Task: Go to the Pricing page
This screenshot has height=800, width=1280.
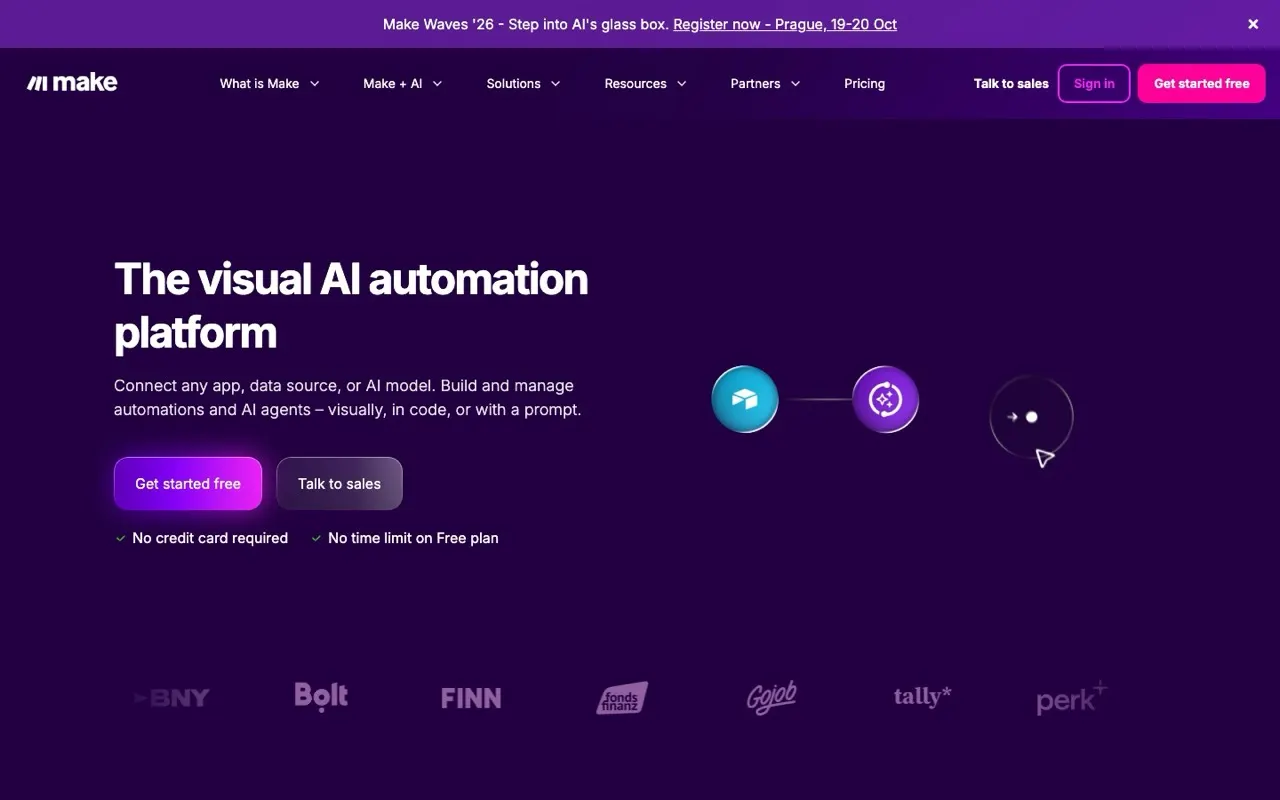Action: point(864,84)
